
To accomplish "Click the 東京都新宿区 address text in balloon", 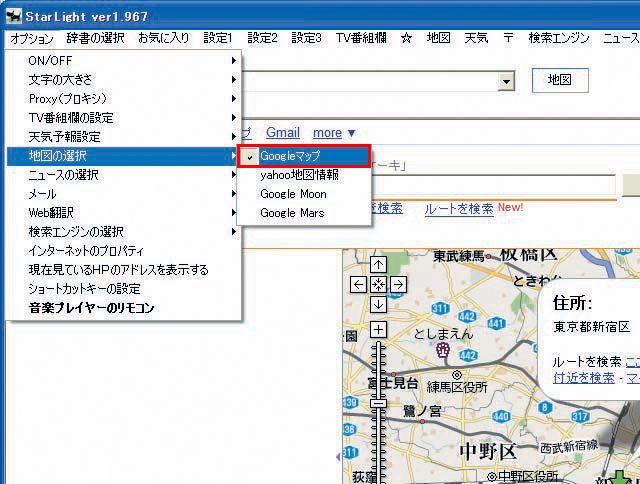I will click(592, 327).
